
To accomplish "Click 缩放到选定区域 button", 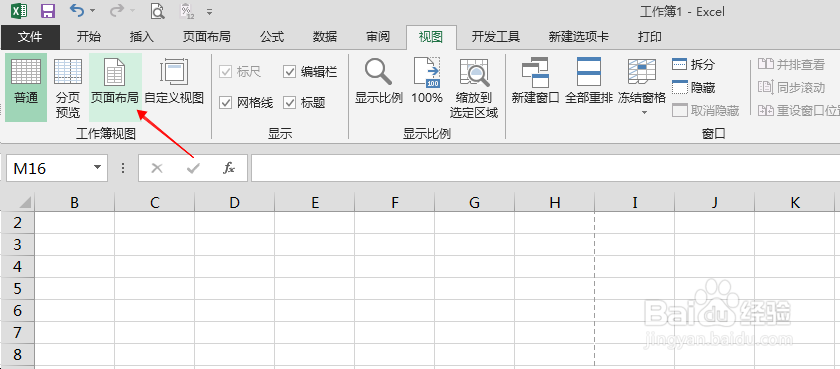I will pos(474,87).
